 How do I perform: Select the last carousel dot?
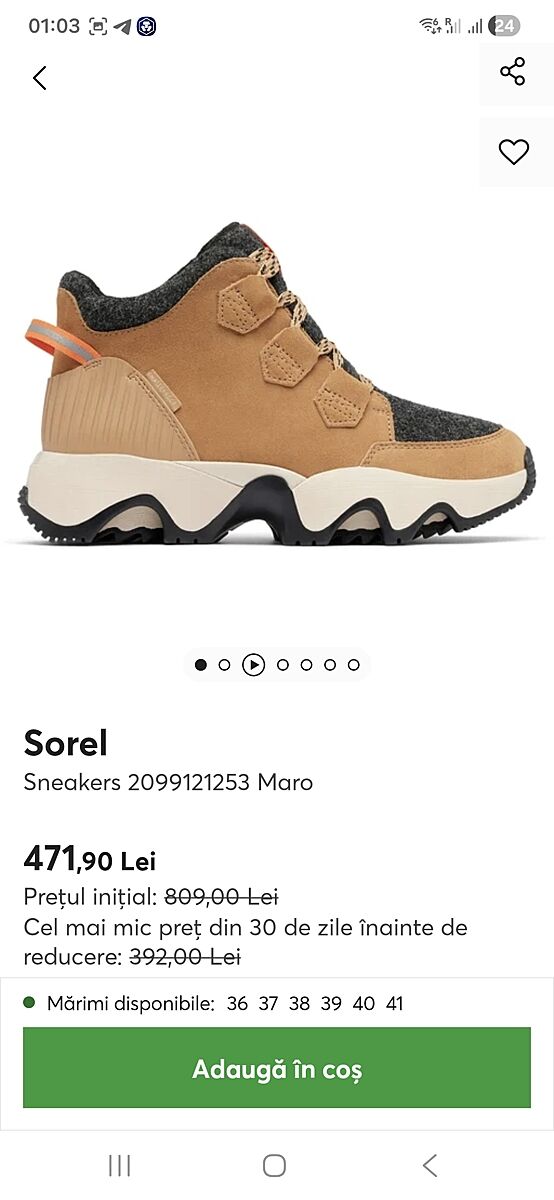click(353, 665)
